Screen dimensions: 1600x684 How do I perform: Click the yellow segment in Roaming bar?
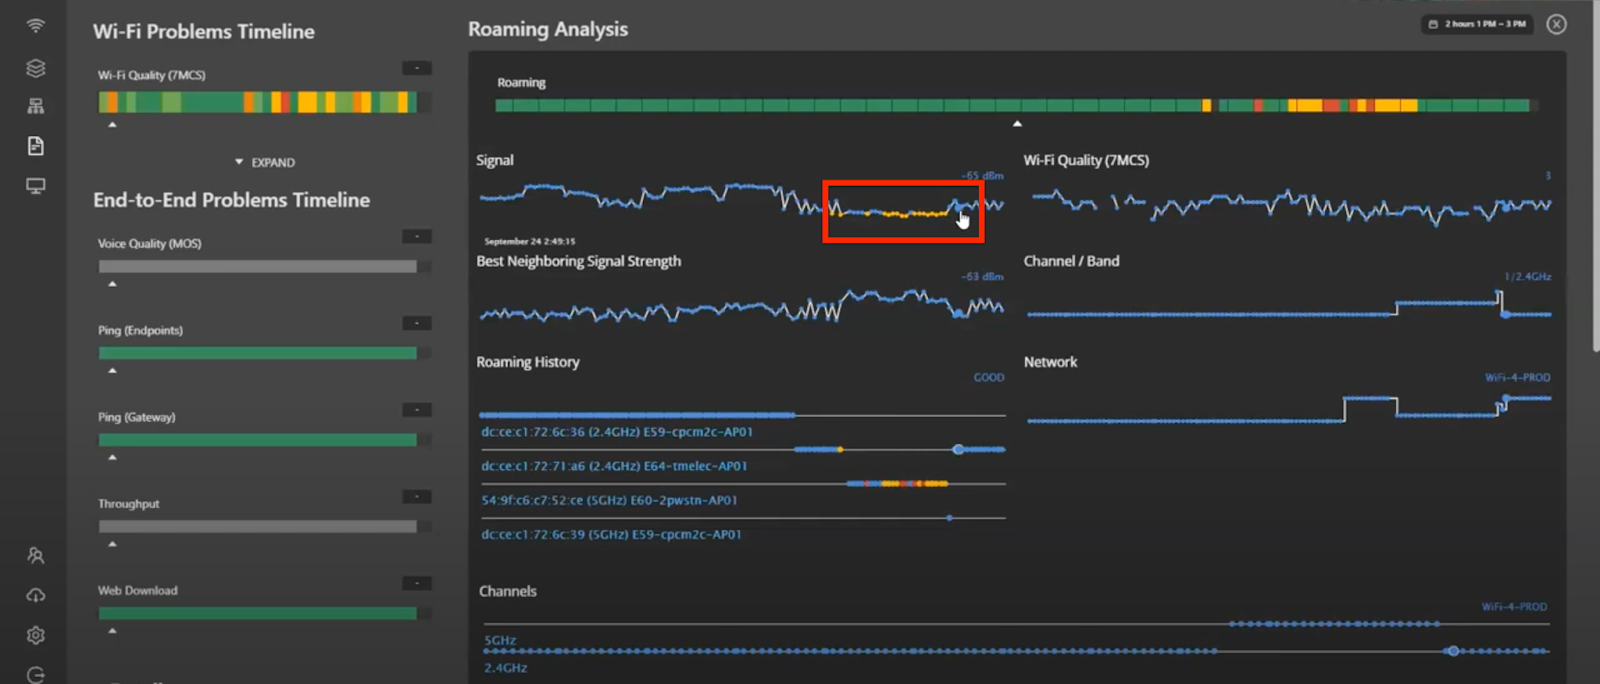[x=1395, y=105]
